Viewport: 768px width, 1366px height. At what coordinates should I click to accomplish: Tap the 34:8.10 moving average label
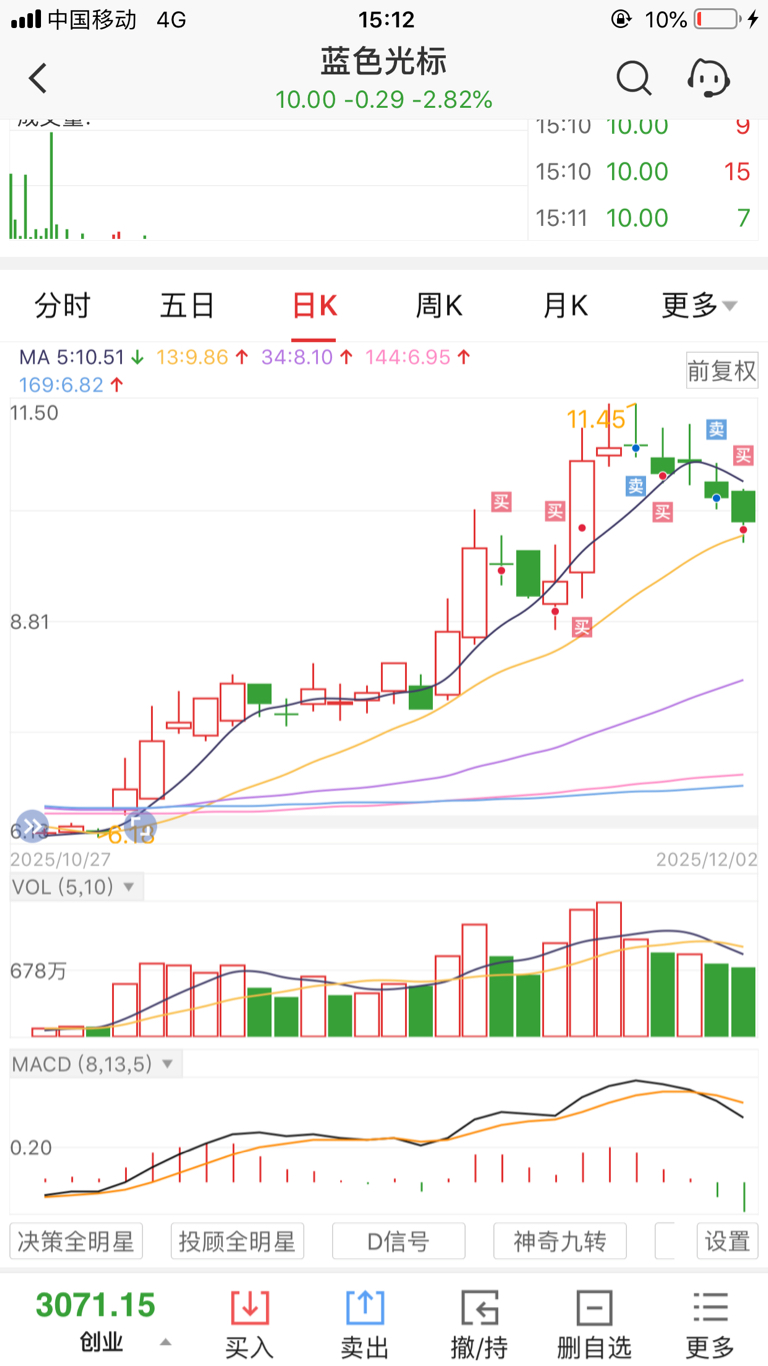[x=306, y=357]
